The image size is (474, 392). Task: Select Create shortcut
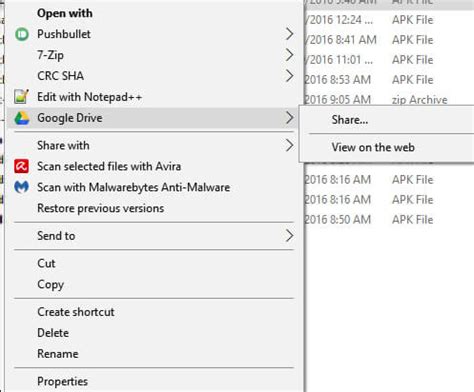[x=154, y=312]
